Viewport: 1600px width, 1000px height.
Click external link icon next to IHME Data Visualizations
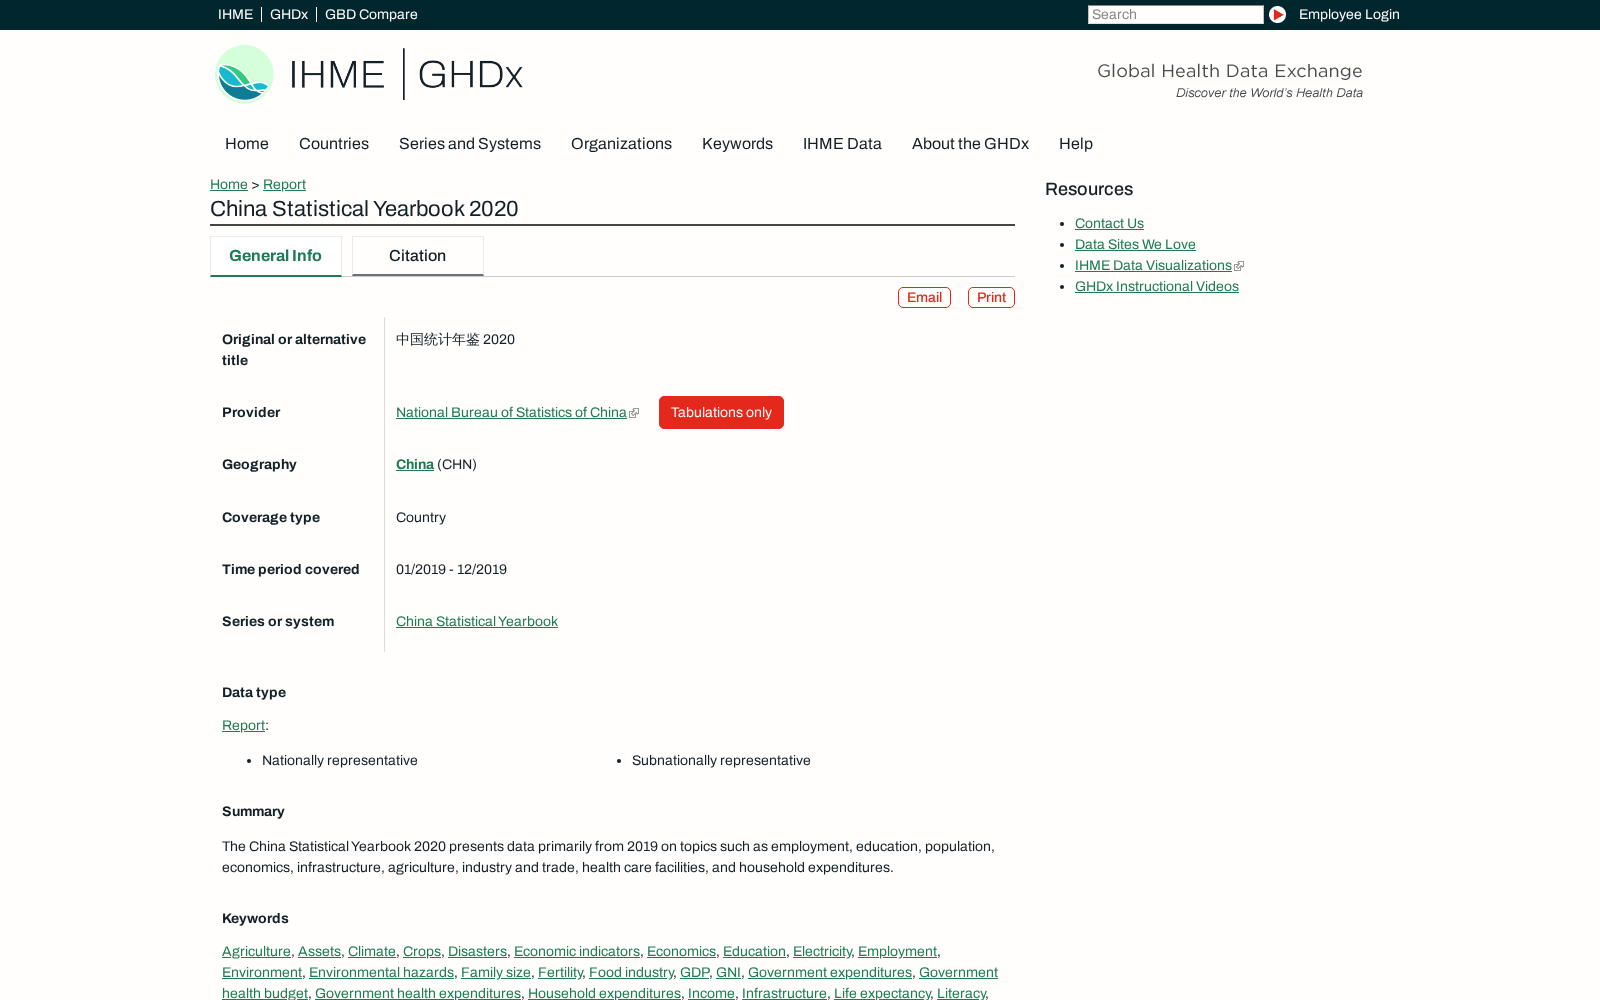point(1239,266)
